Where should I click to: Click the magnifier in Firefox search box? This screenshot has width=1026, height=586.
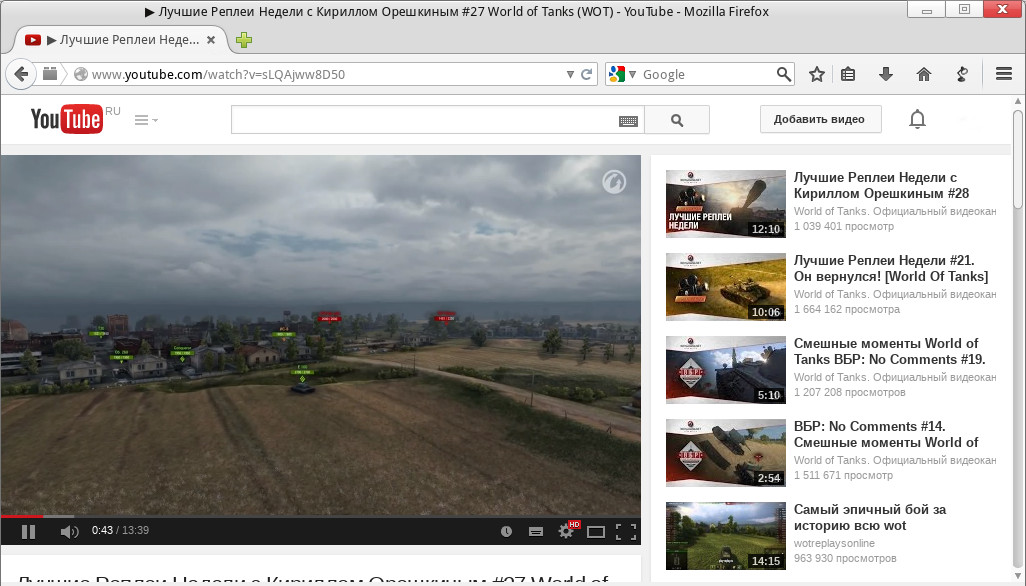point(783,74)
